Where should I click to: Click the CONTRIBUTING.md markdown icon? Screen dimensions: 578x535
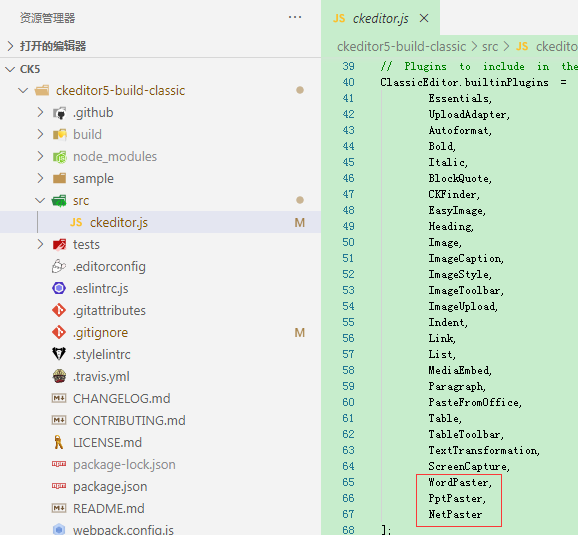[59, 420]
